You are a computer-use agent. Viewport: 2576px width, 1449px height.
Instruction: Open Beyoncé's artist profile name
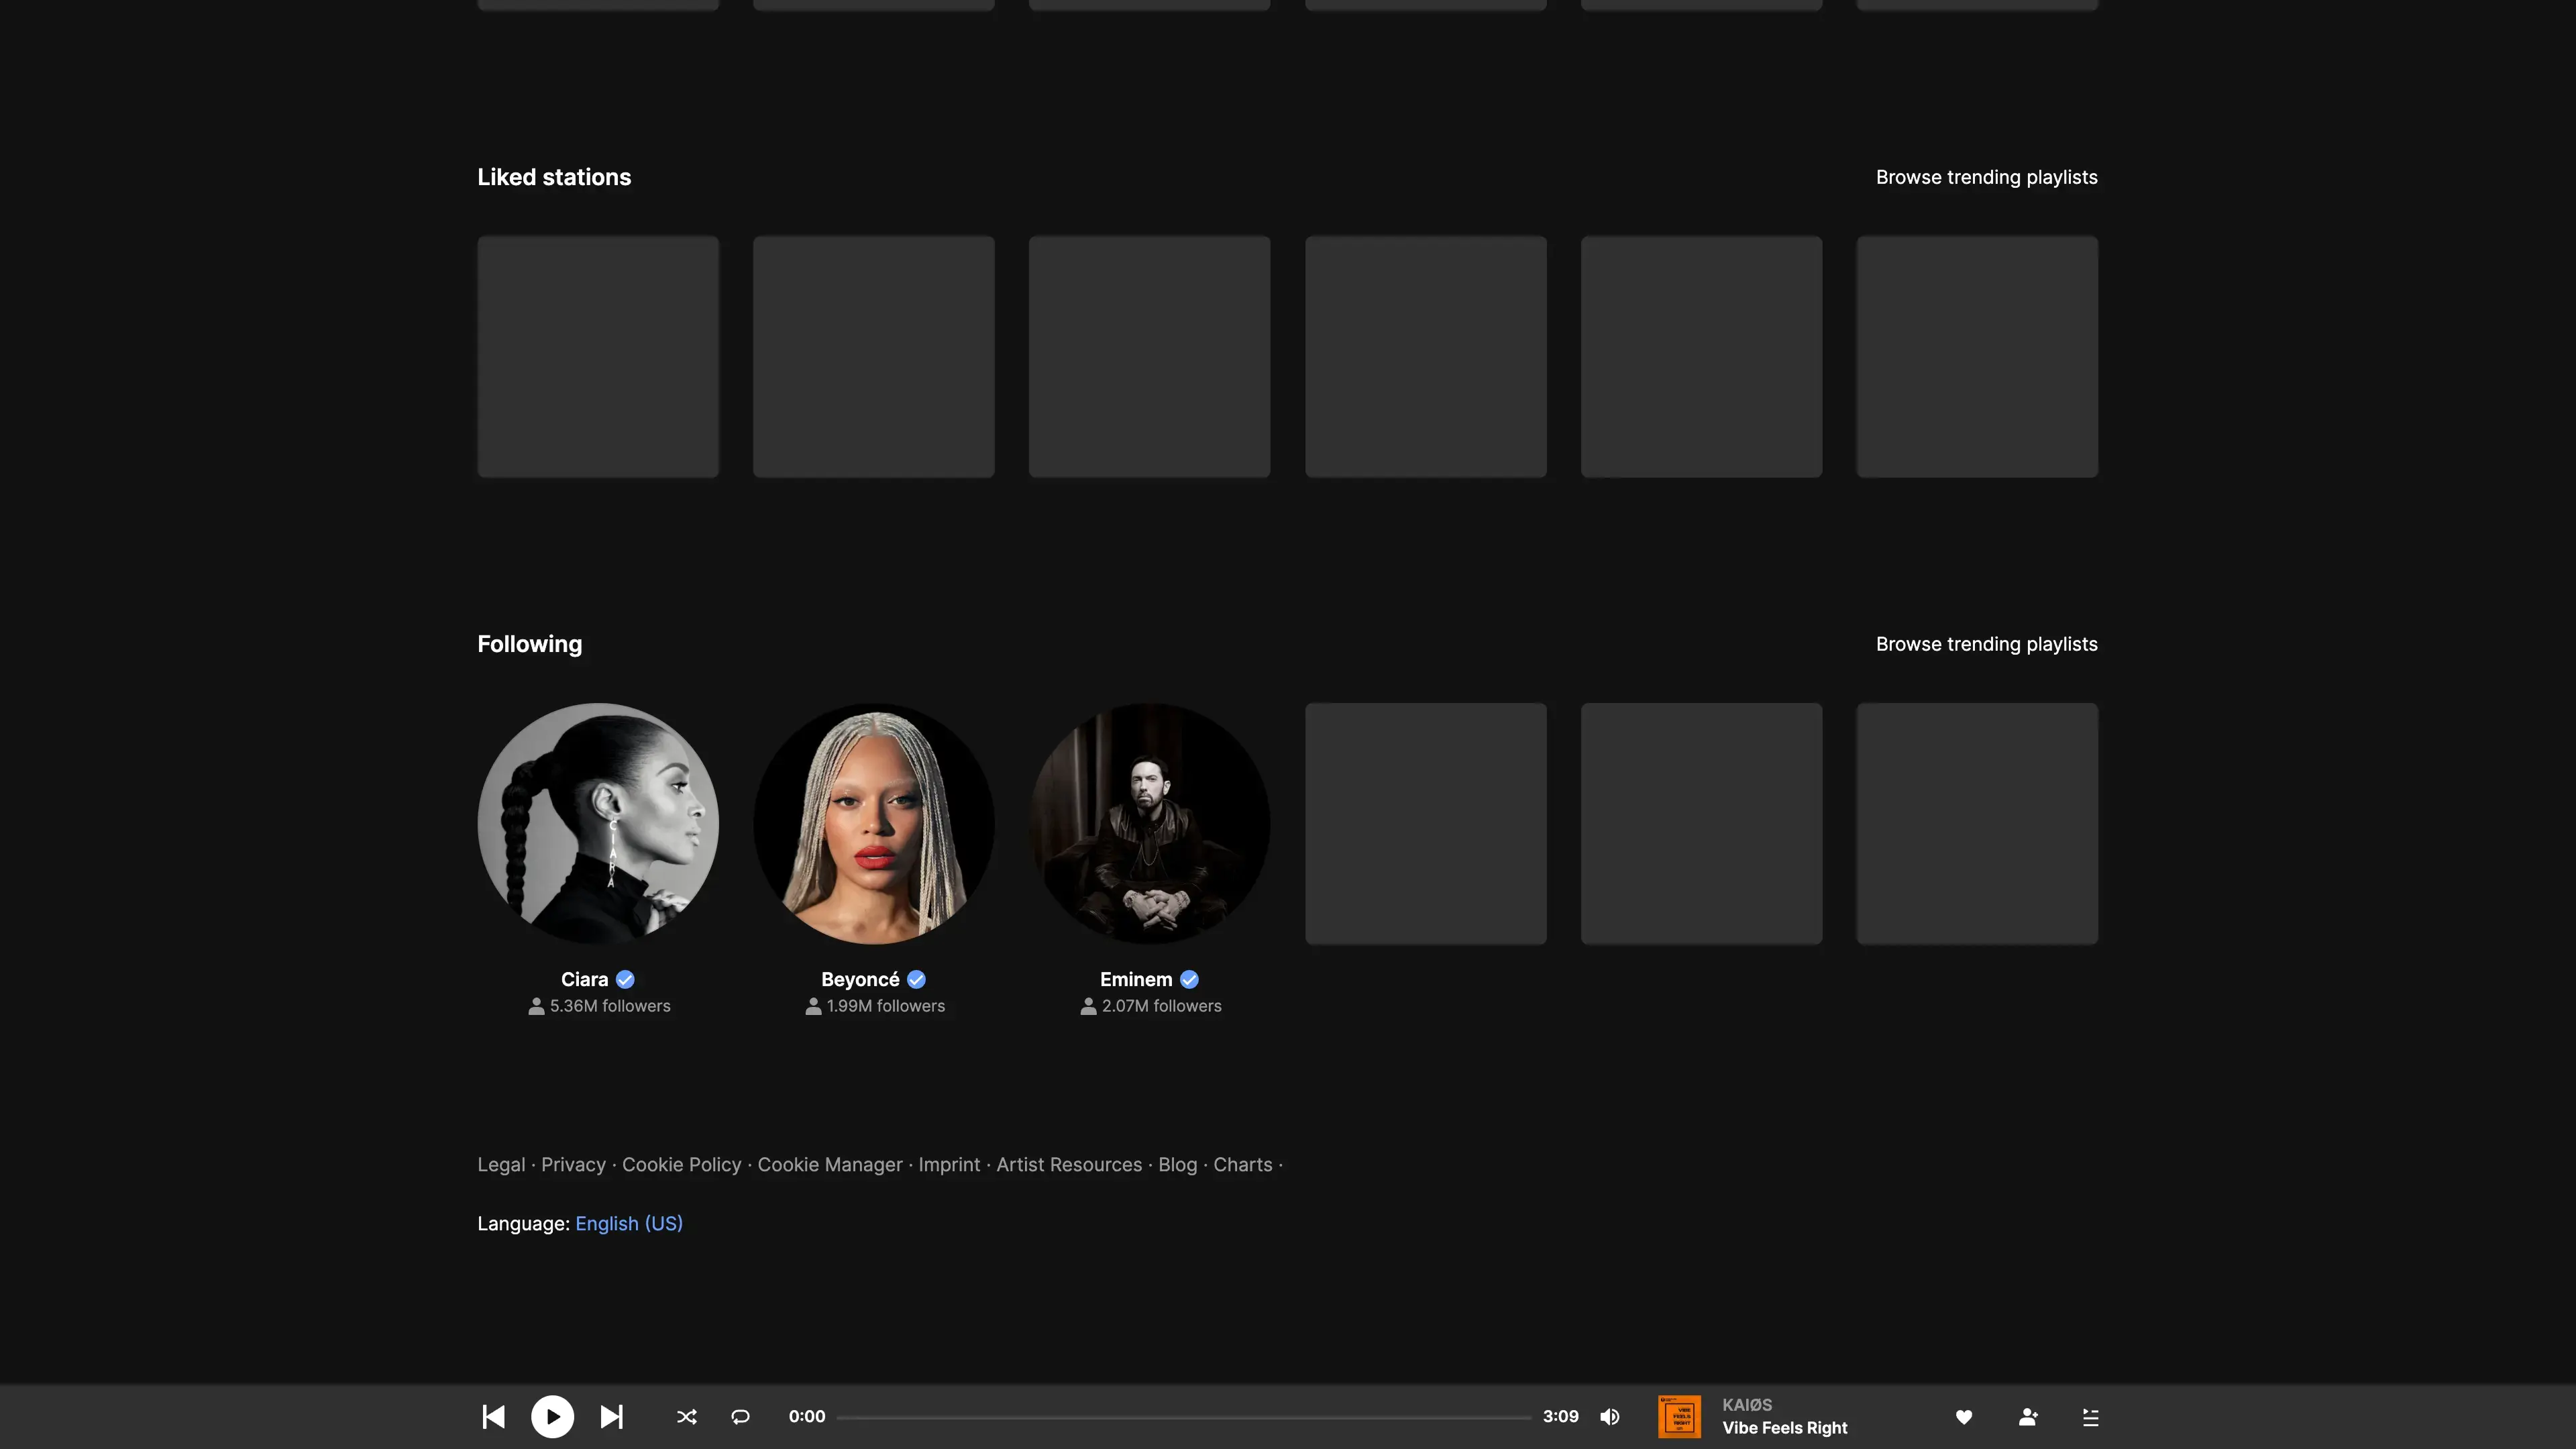click(x=860, y=979)
